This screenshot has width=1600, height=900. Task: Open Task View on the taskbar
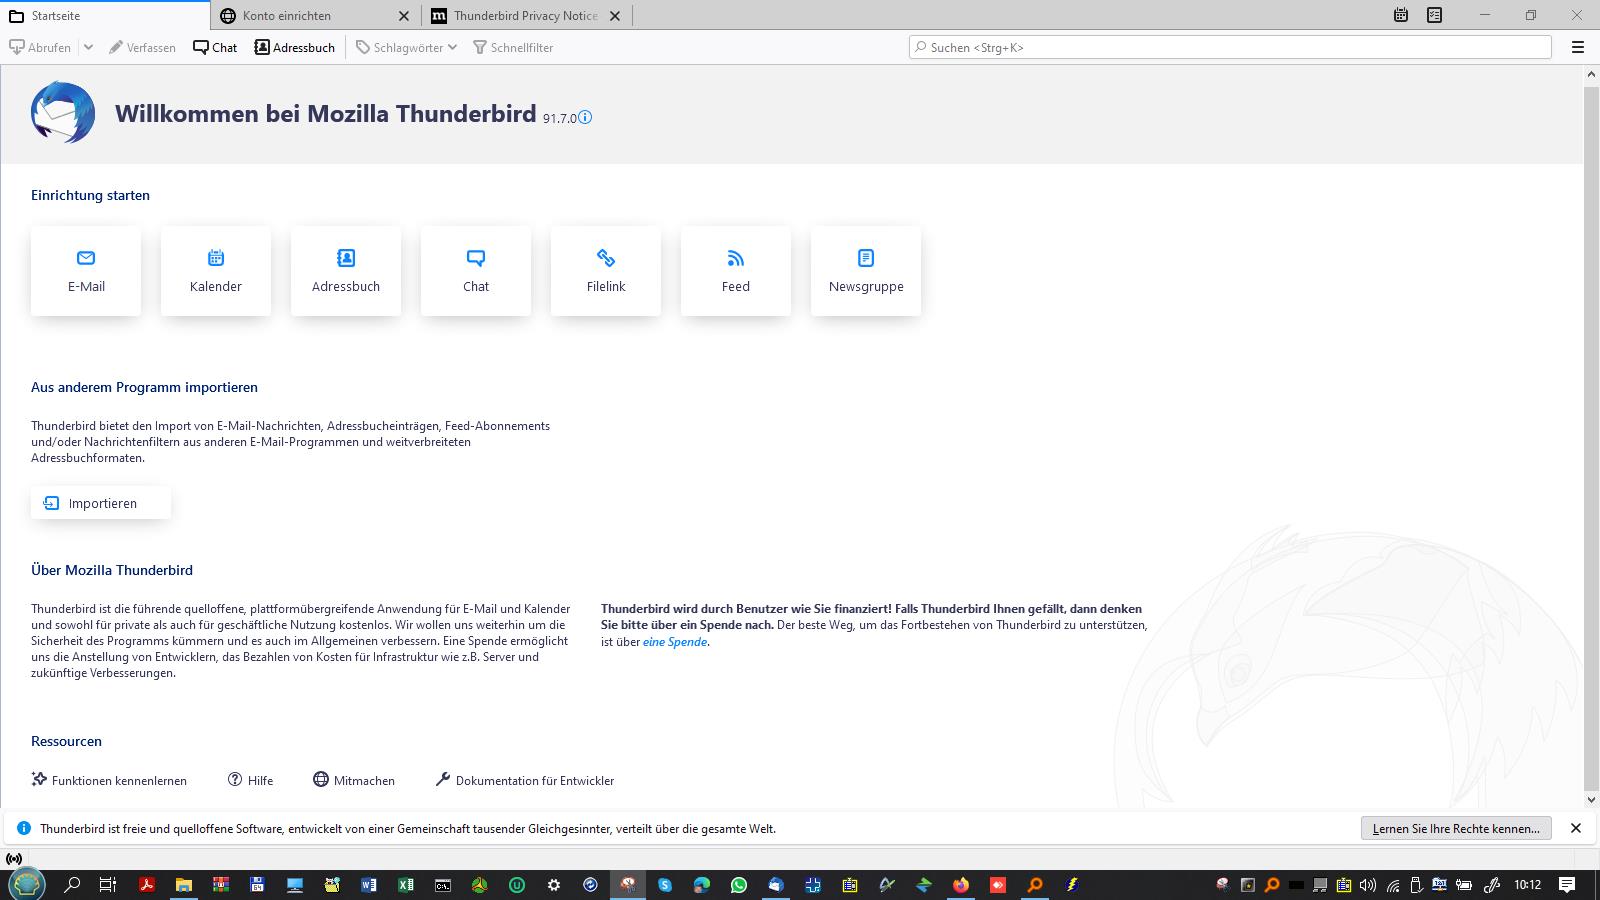(x=108, y=885)
